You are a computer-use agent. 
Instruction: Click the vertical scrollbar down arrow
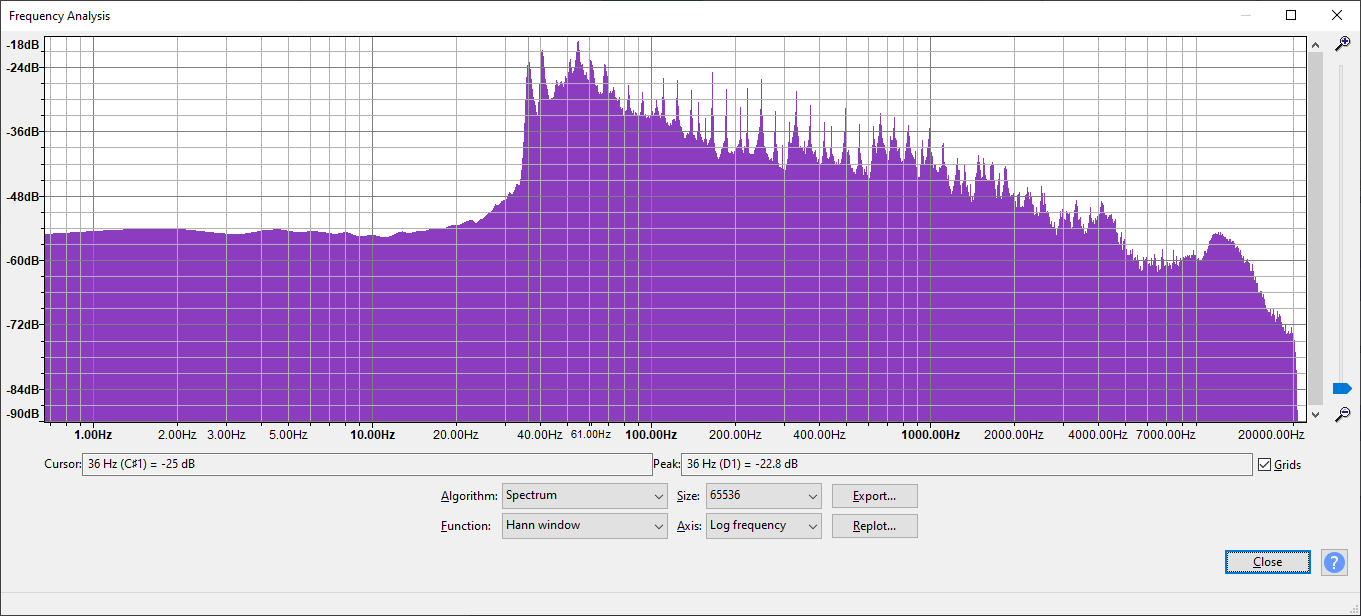[x=1315, y=414]
